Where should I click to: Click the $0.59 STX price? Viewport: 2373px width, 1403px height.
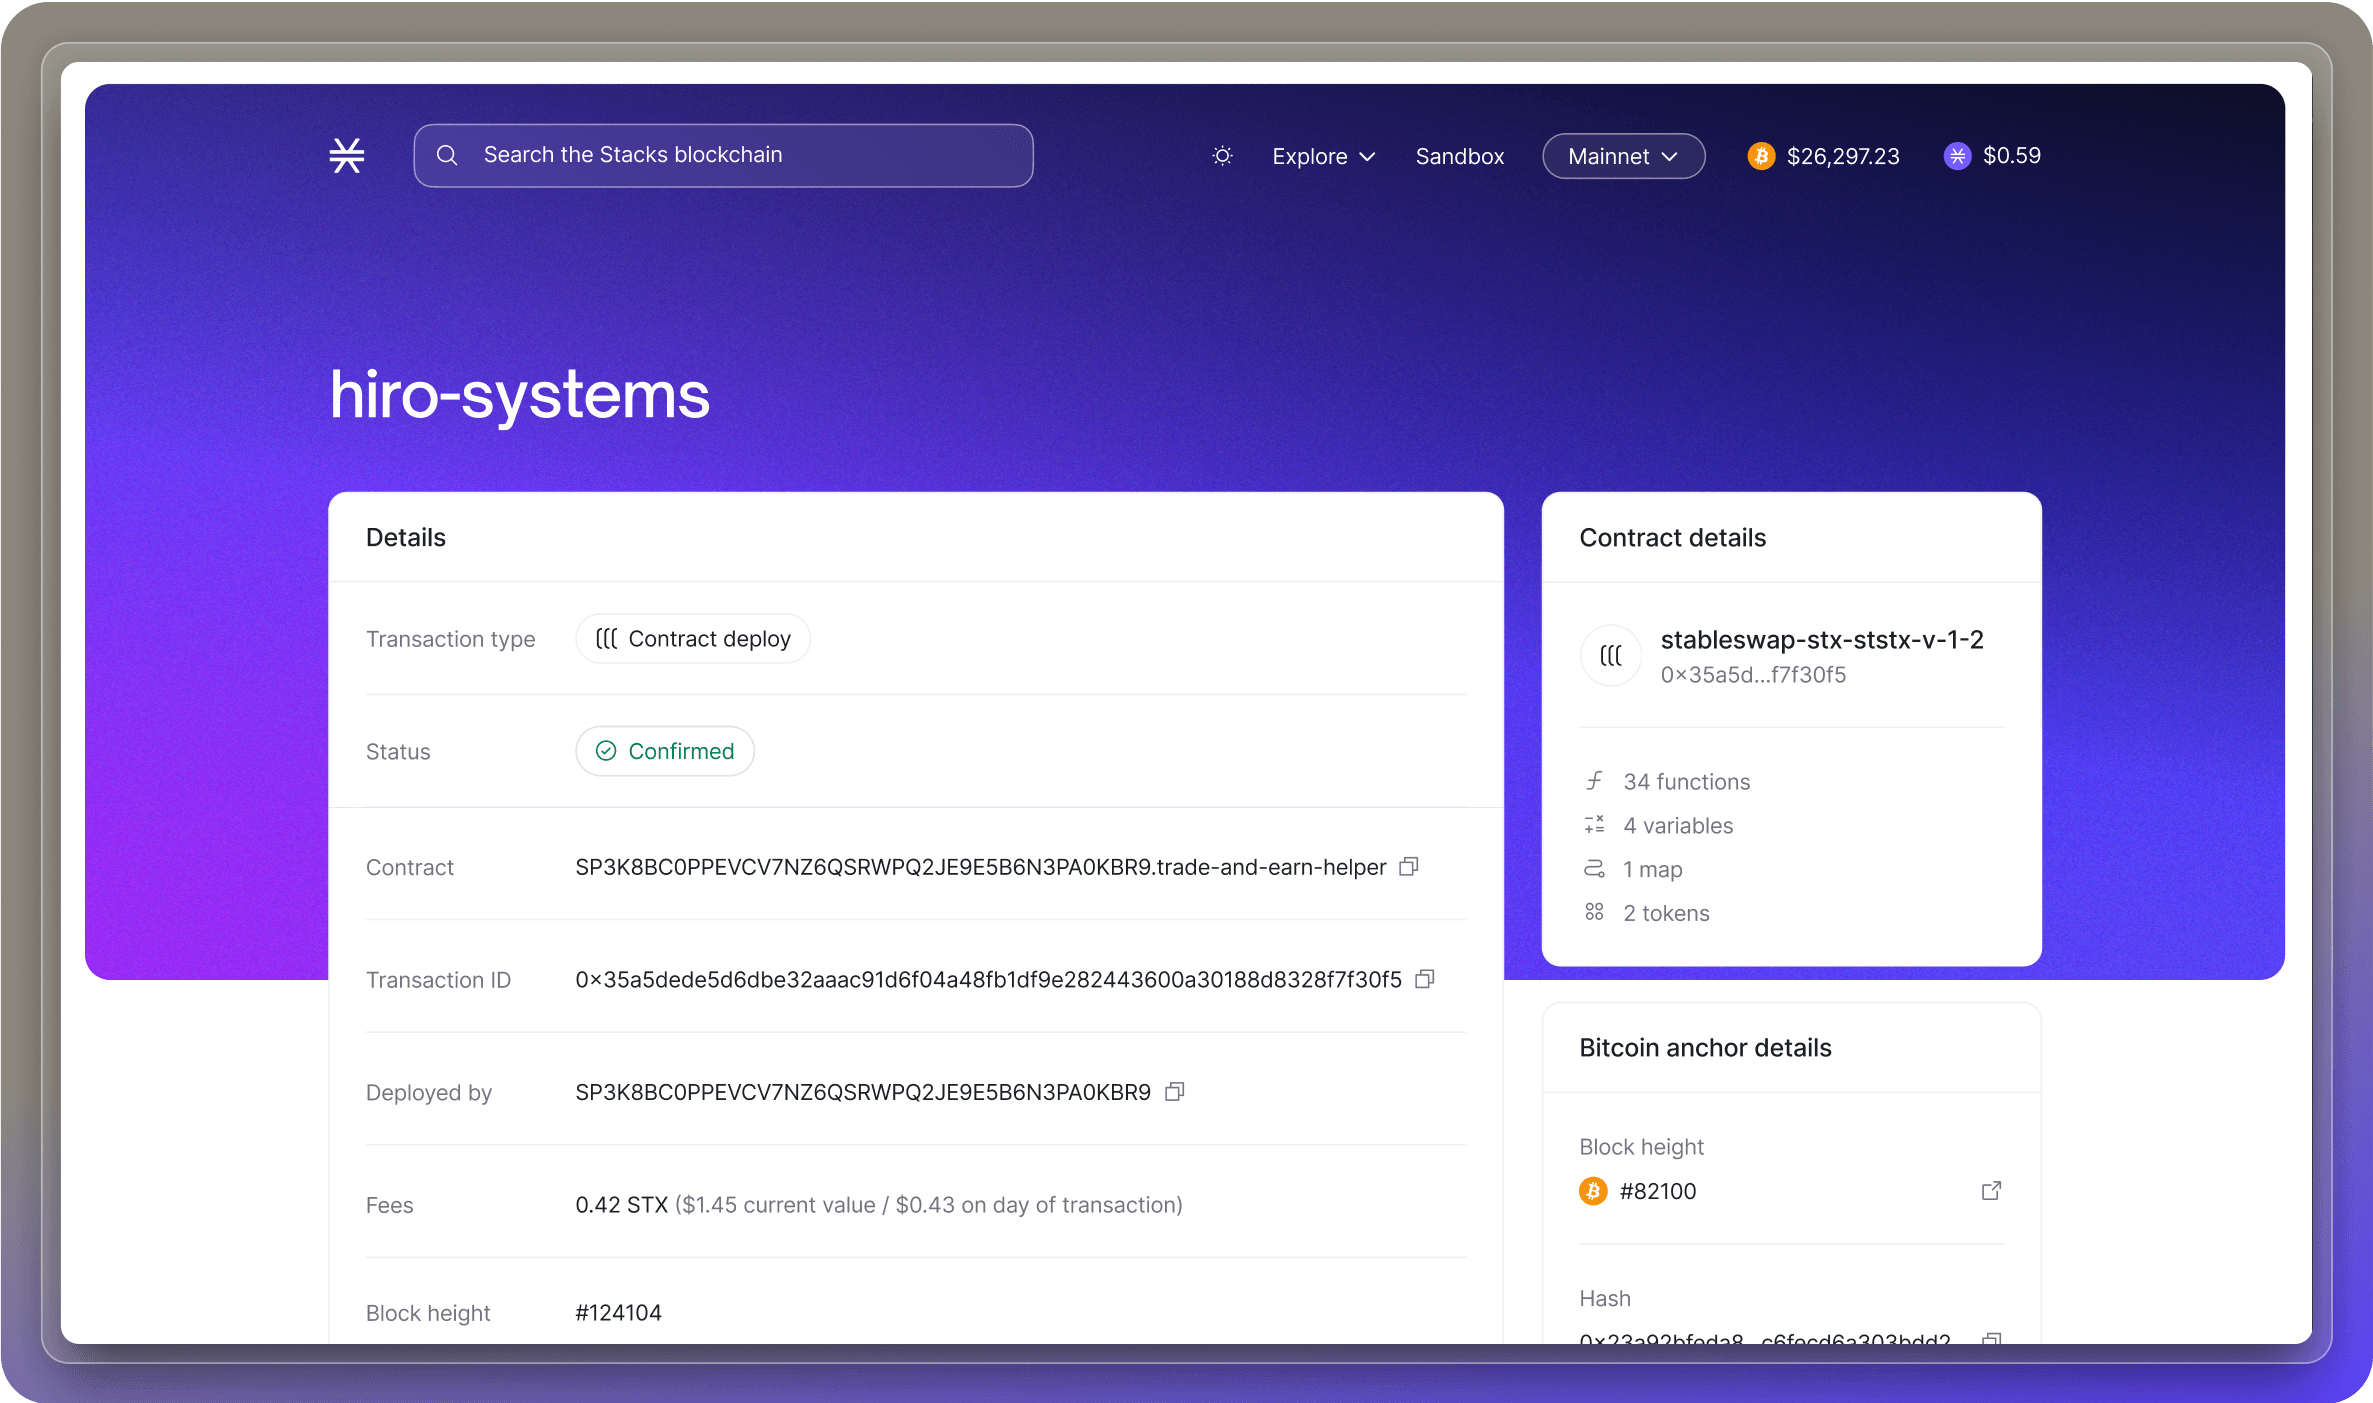coord(2012,155)
